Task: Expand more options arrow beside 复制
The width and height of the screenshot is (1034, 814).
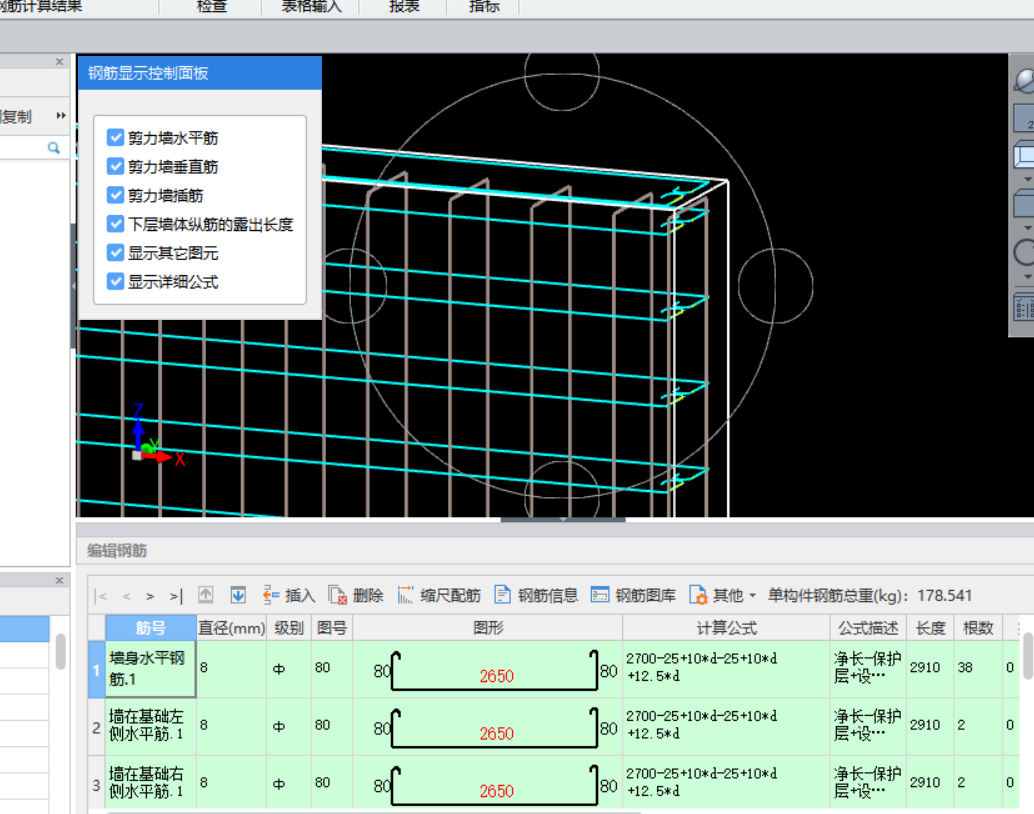Action: 61,115
